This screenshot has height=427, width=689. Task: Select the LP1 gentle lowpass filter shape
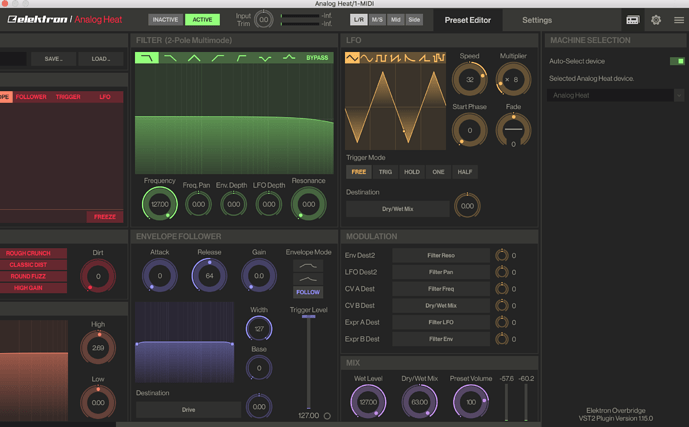[x=170, y=58]
